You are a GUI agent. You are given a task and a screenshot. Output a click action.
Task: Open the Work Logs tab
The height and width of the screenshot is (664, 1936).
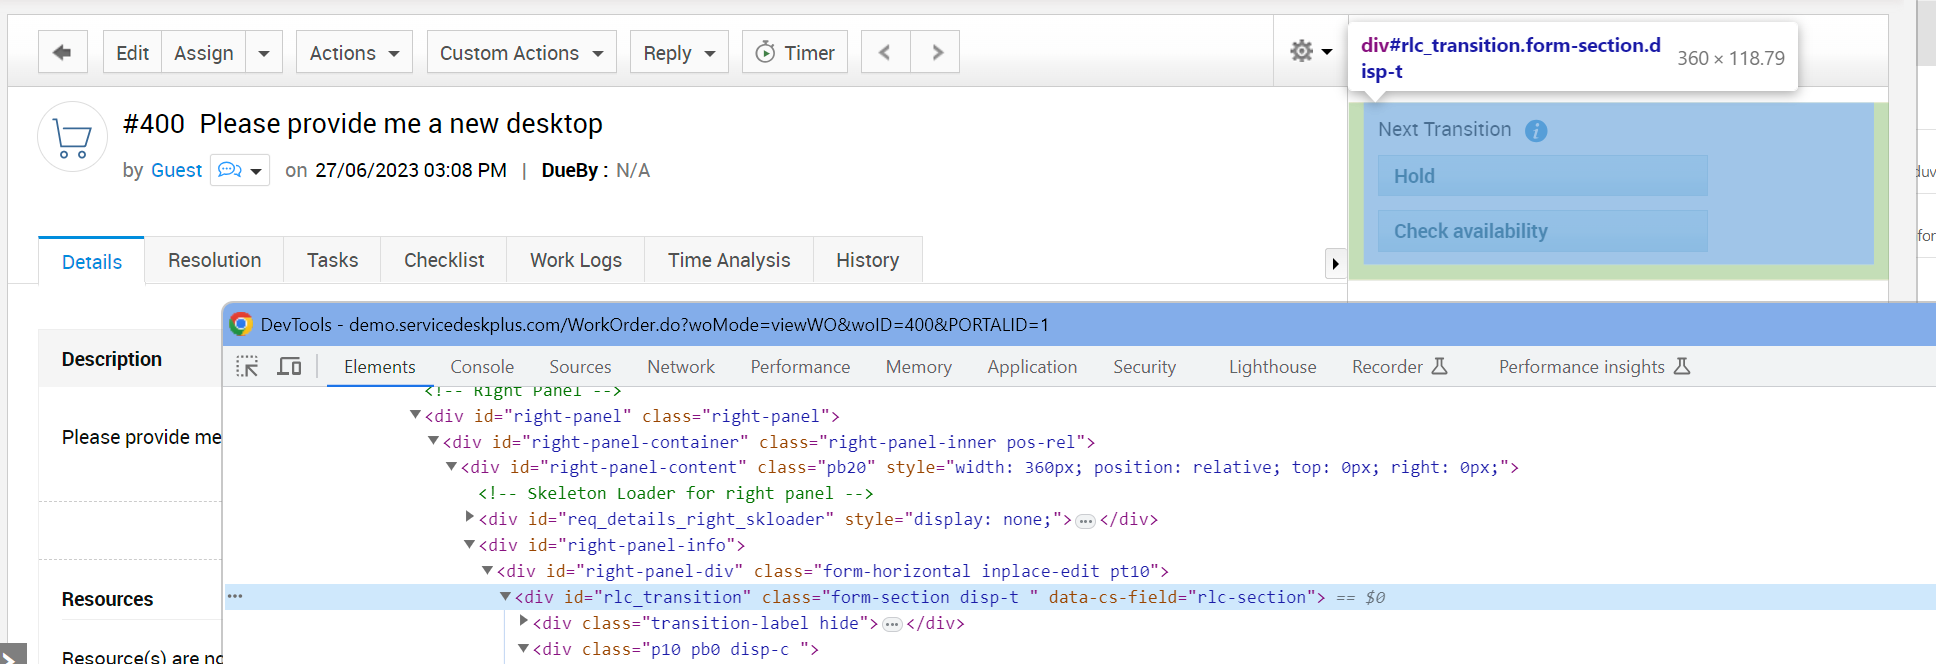coord(576,260)
